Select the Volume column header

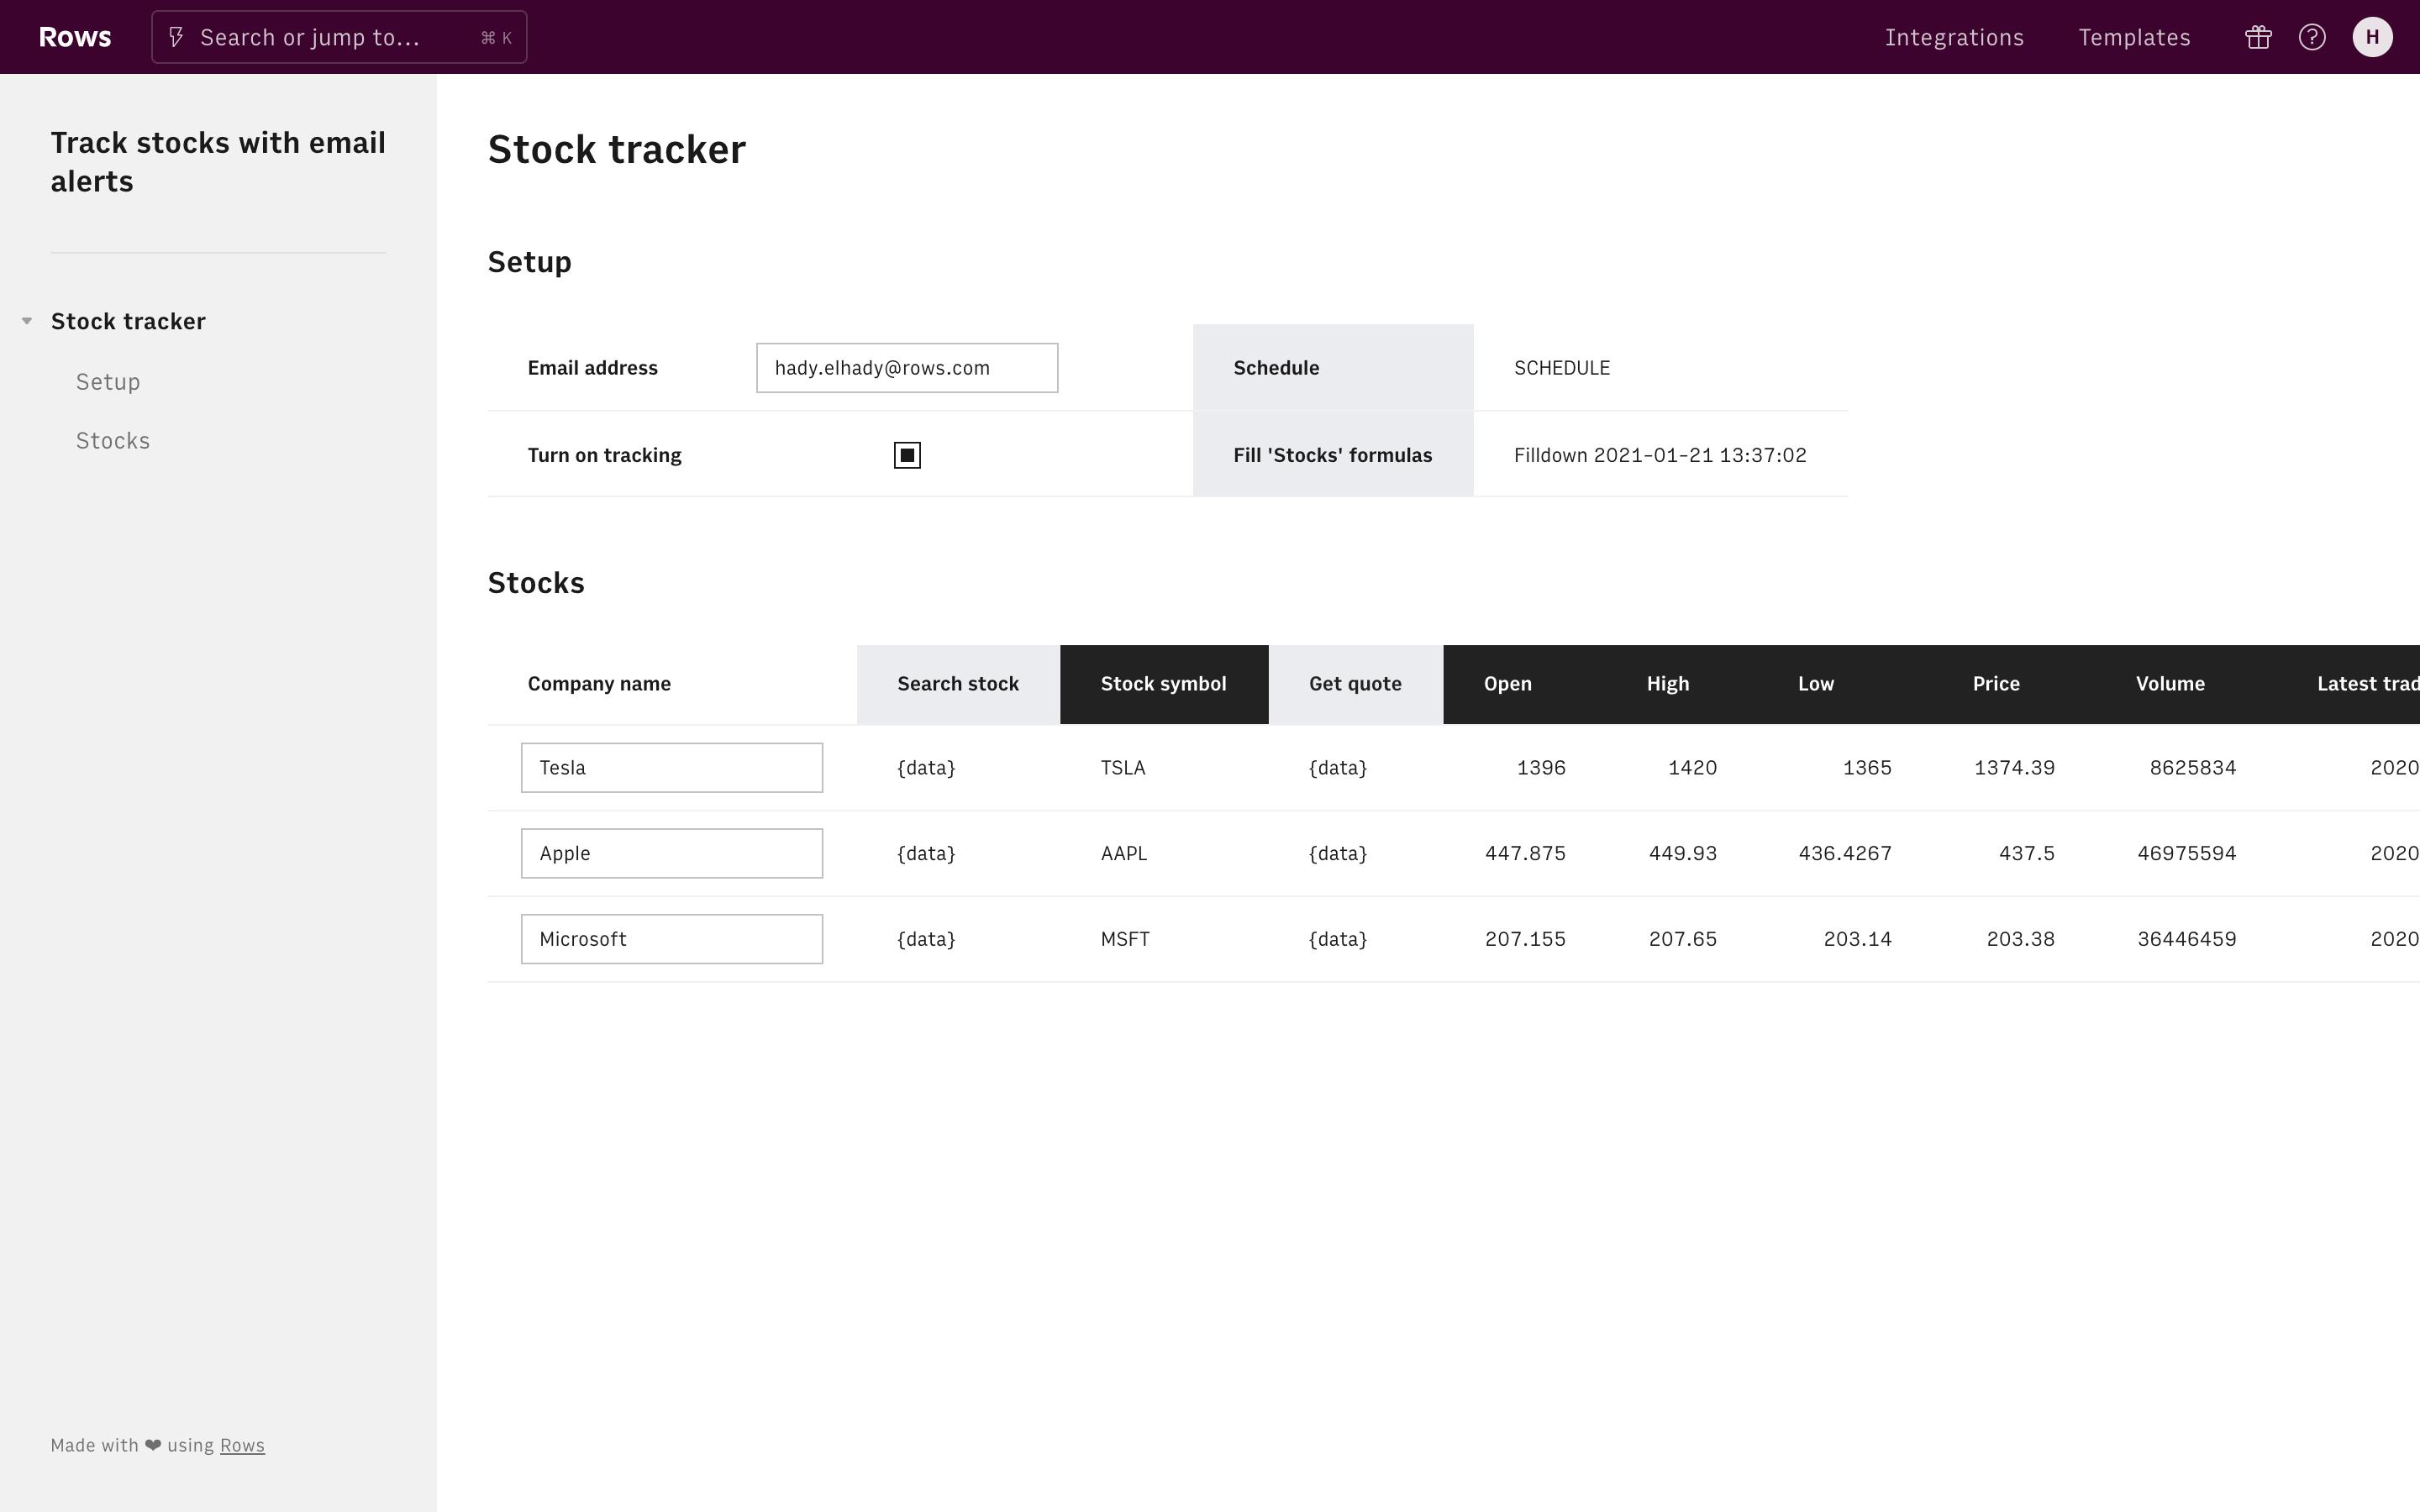(x=2170, y=684)
